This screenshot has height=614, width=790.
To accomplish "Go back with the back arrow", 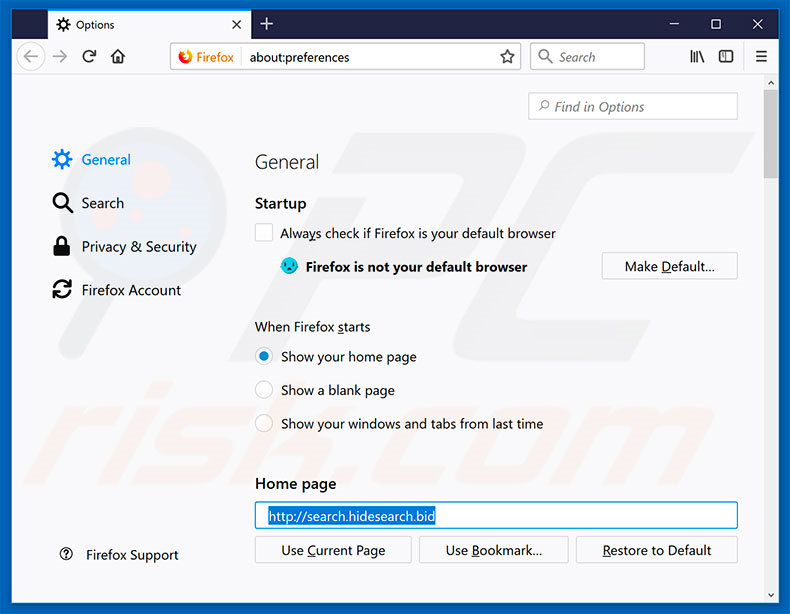I will pyautogui.click(x=31, y=56).
